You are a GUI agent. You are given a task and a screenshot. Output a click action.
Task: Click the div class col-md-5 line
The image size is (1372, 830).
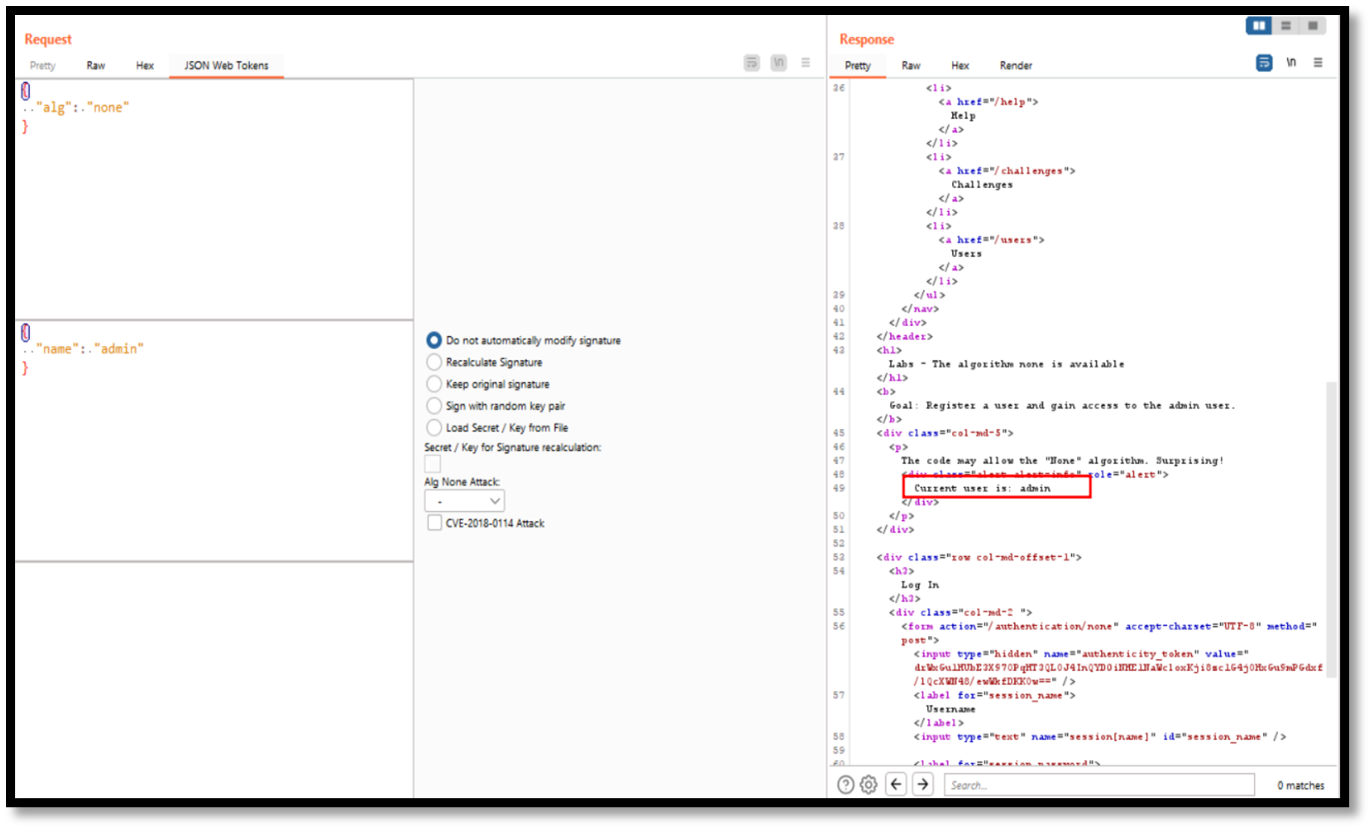tap(946, 433)
